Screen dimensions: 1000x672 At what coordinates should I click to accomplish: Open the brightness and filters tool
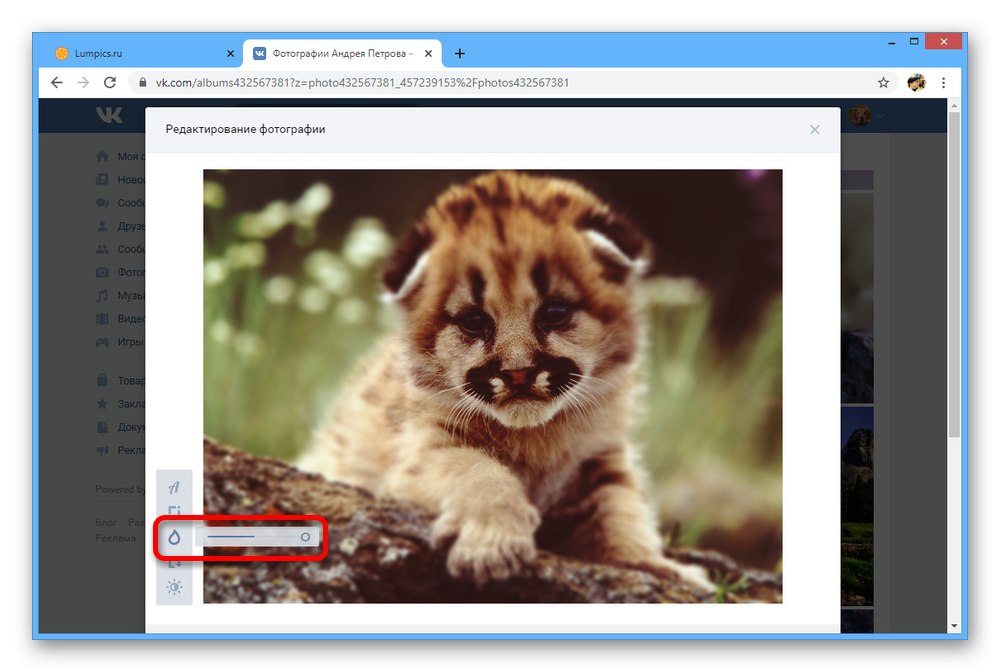coord(174,587)
